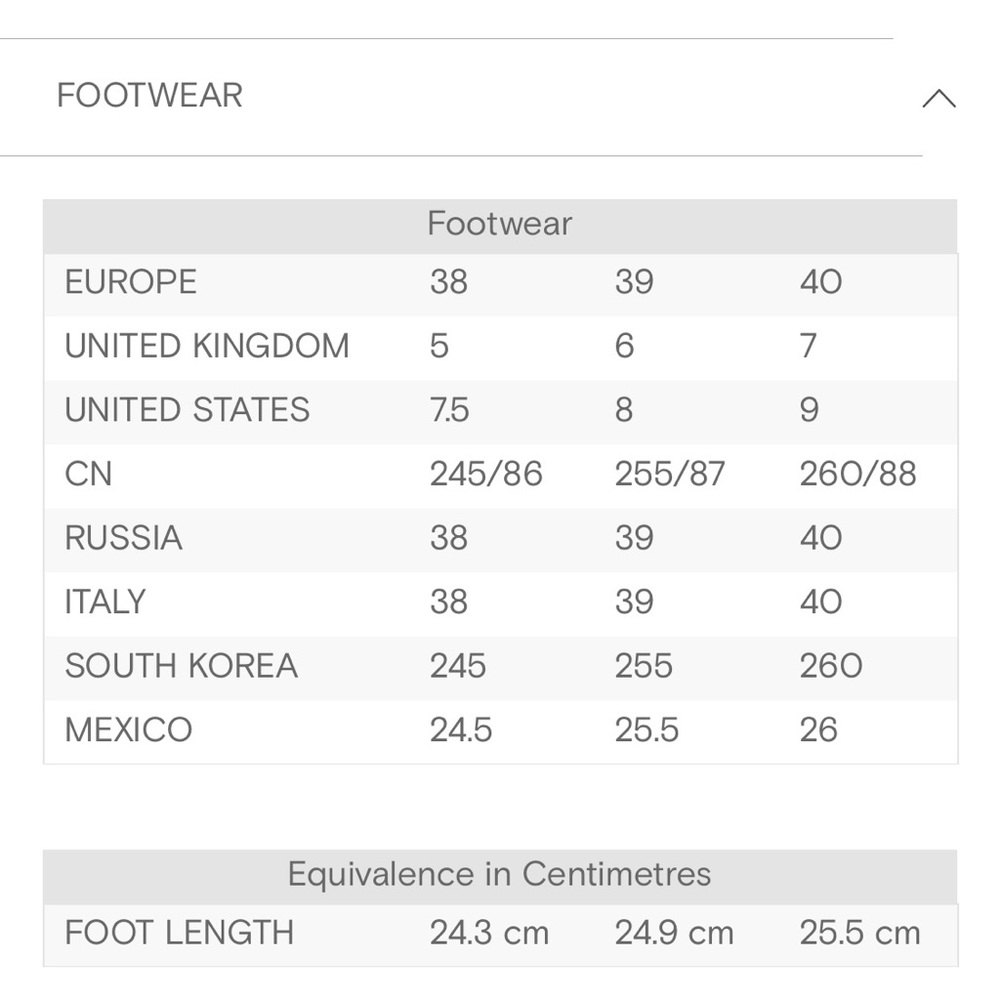This screenshot has height=1000, width=1000.
Task: Collapse the FOOTWEAR section chevron
Action: (x=939, y=99)
